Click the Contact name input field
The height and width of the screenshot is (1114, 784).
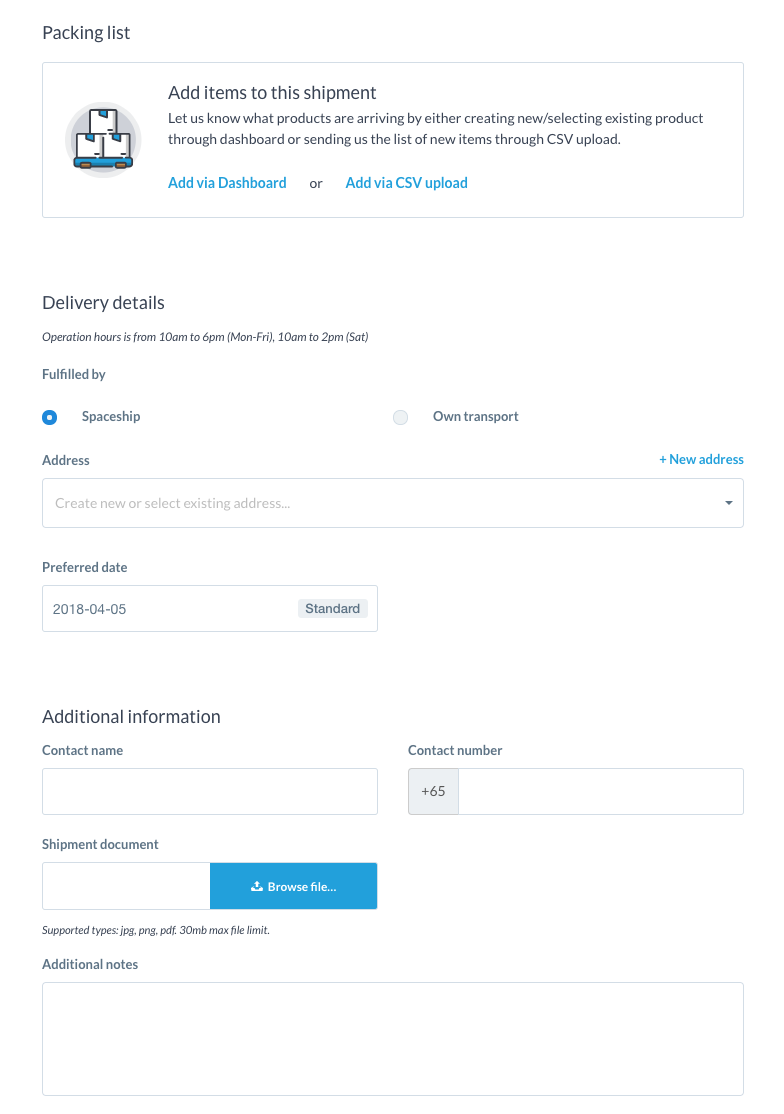pos(210,791)
